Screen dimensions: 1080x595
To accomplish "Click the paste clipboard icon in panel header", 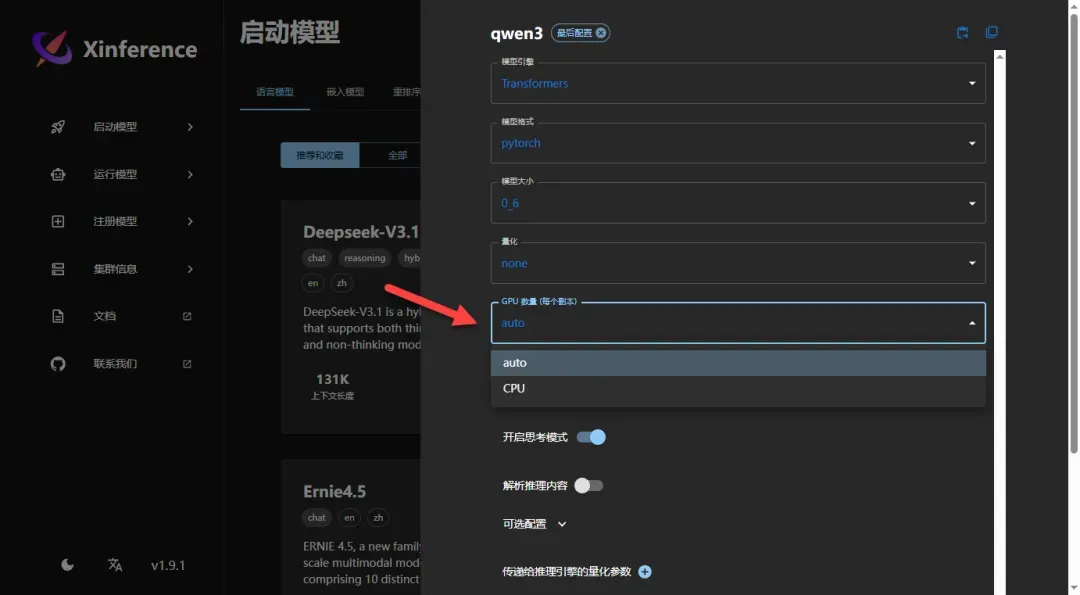I will point(962,32).
